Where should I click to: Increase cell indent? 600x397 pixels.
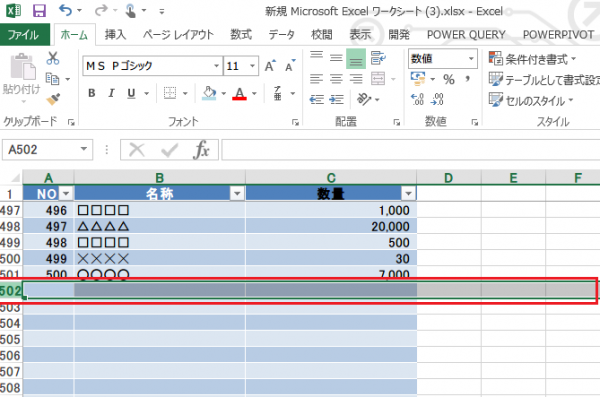tap(336, 100)
